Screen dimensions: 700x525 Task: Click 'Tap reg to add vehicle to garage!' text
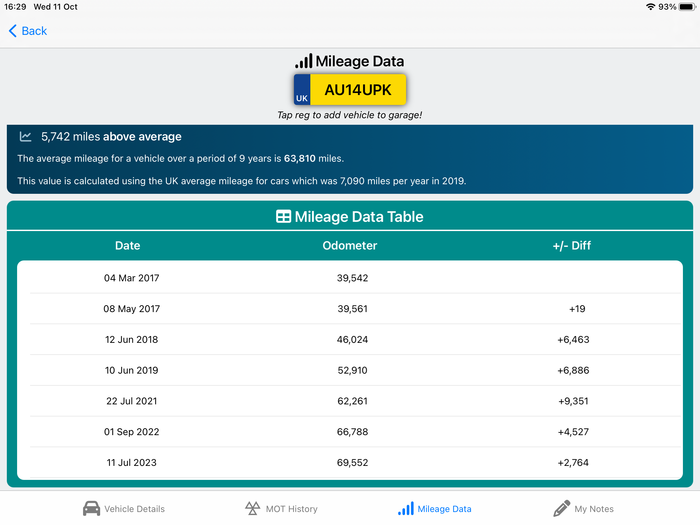(x=350, y=115)
